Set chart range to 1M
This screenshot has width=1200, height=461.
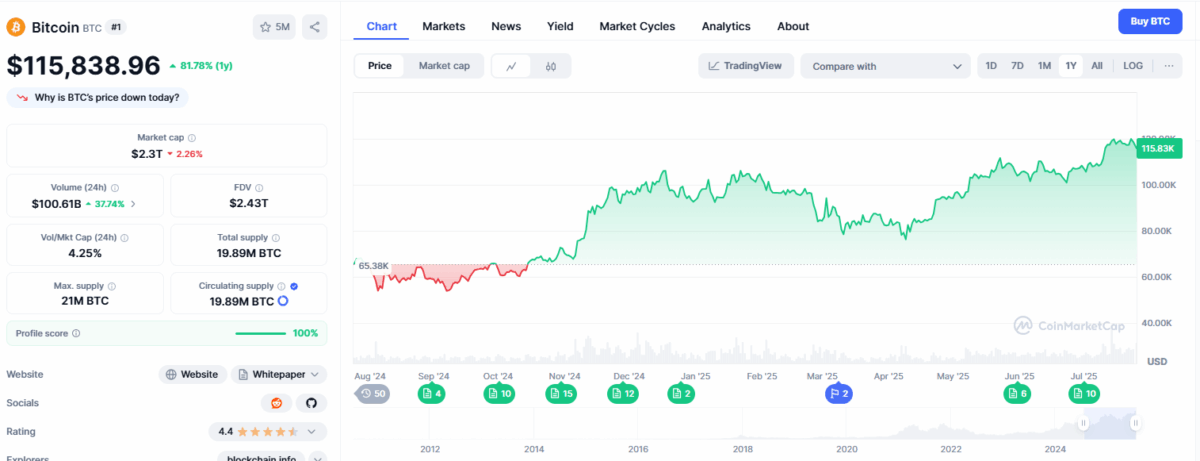click(1044, 66)
